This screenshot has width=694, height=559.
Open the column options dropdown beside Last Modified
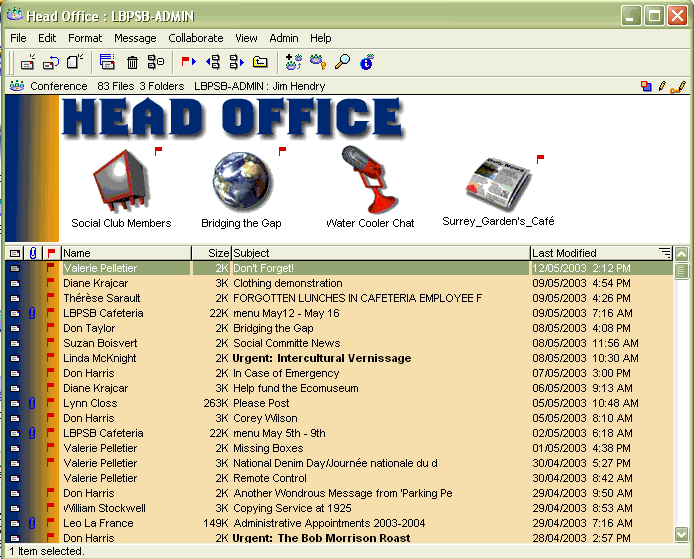click(664, 253)
